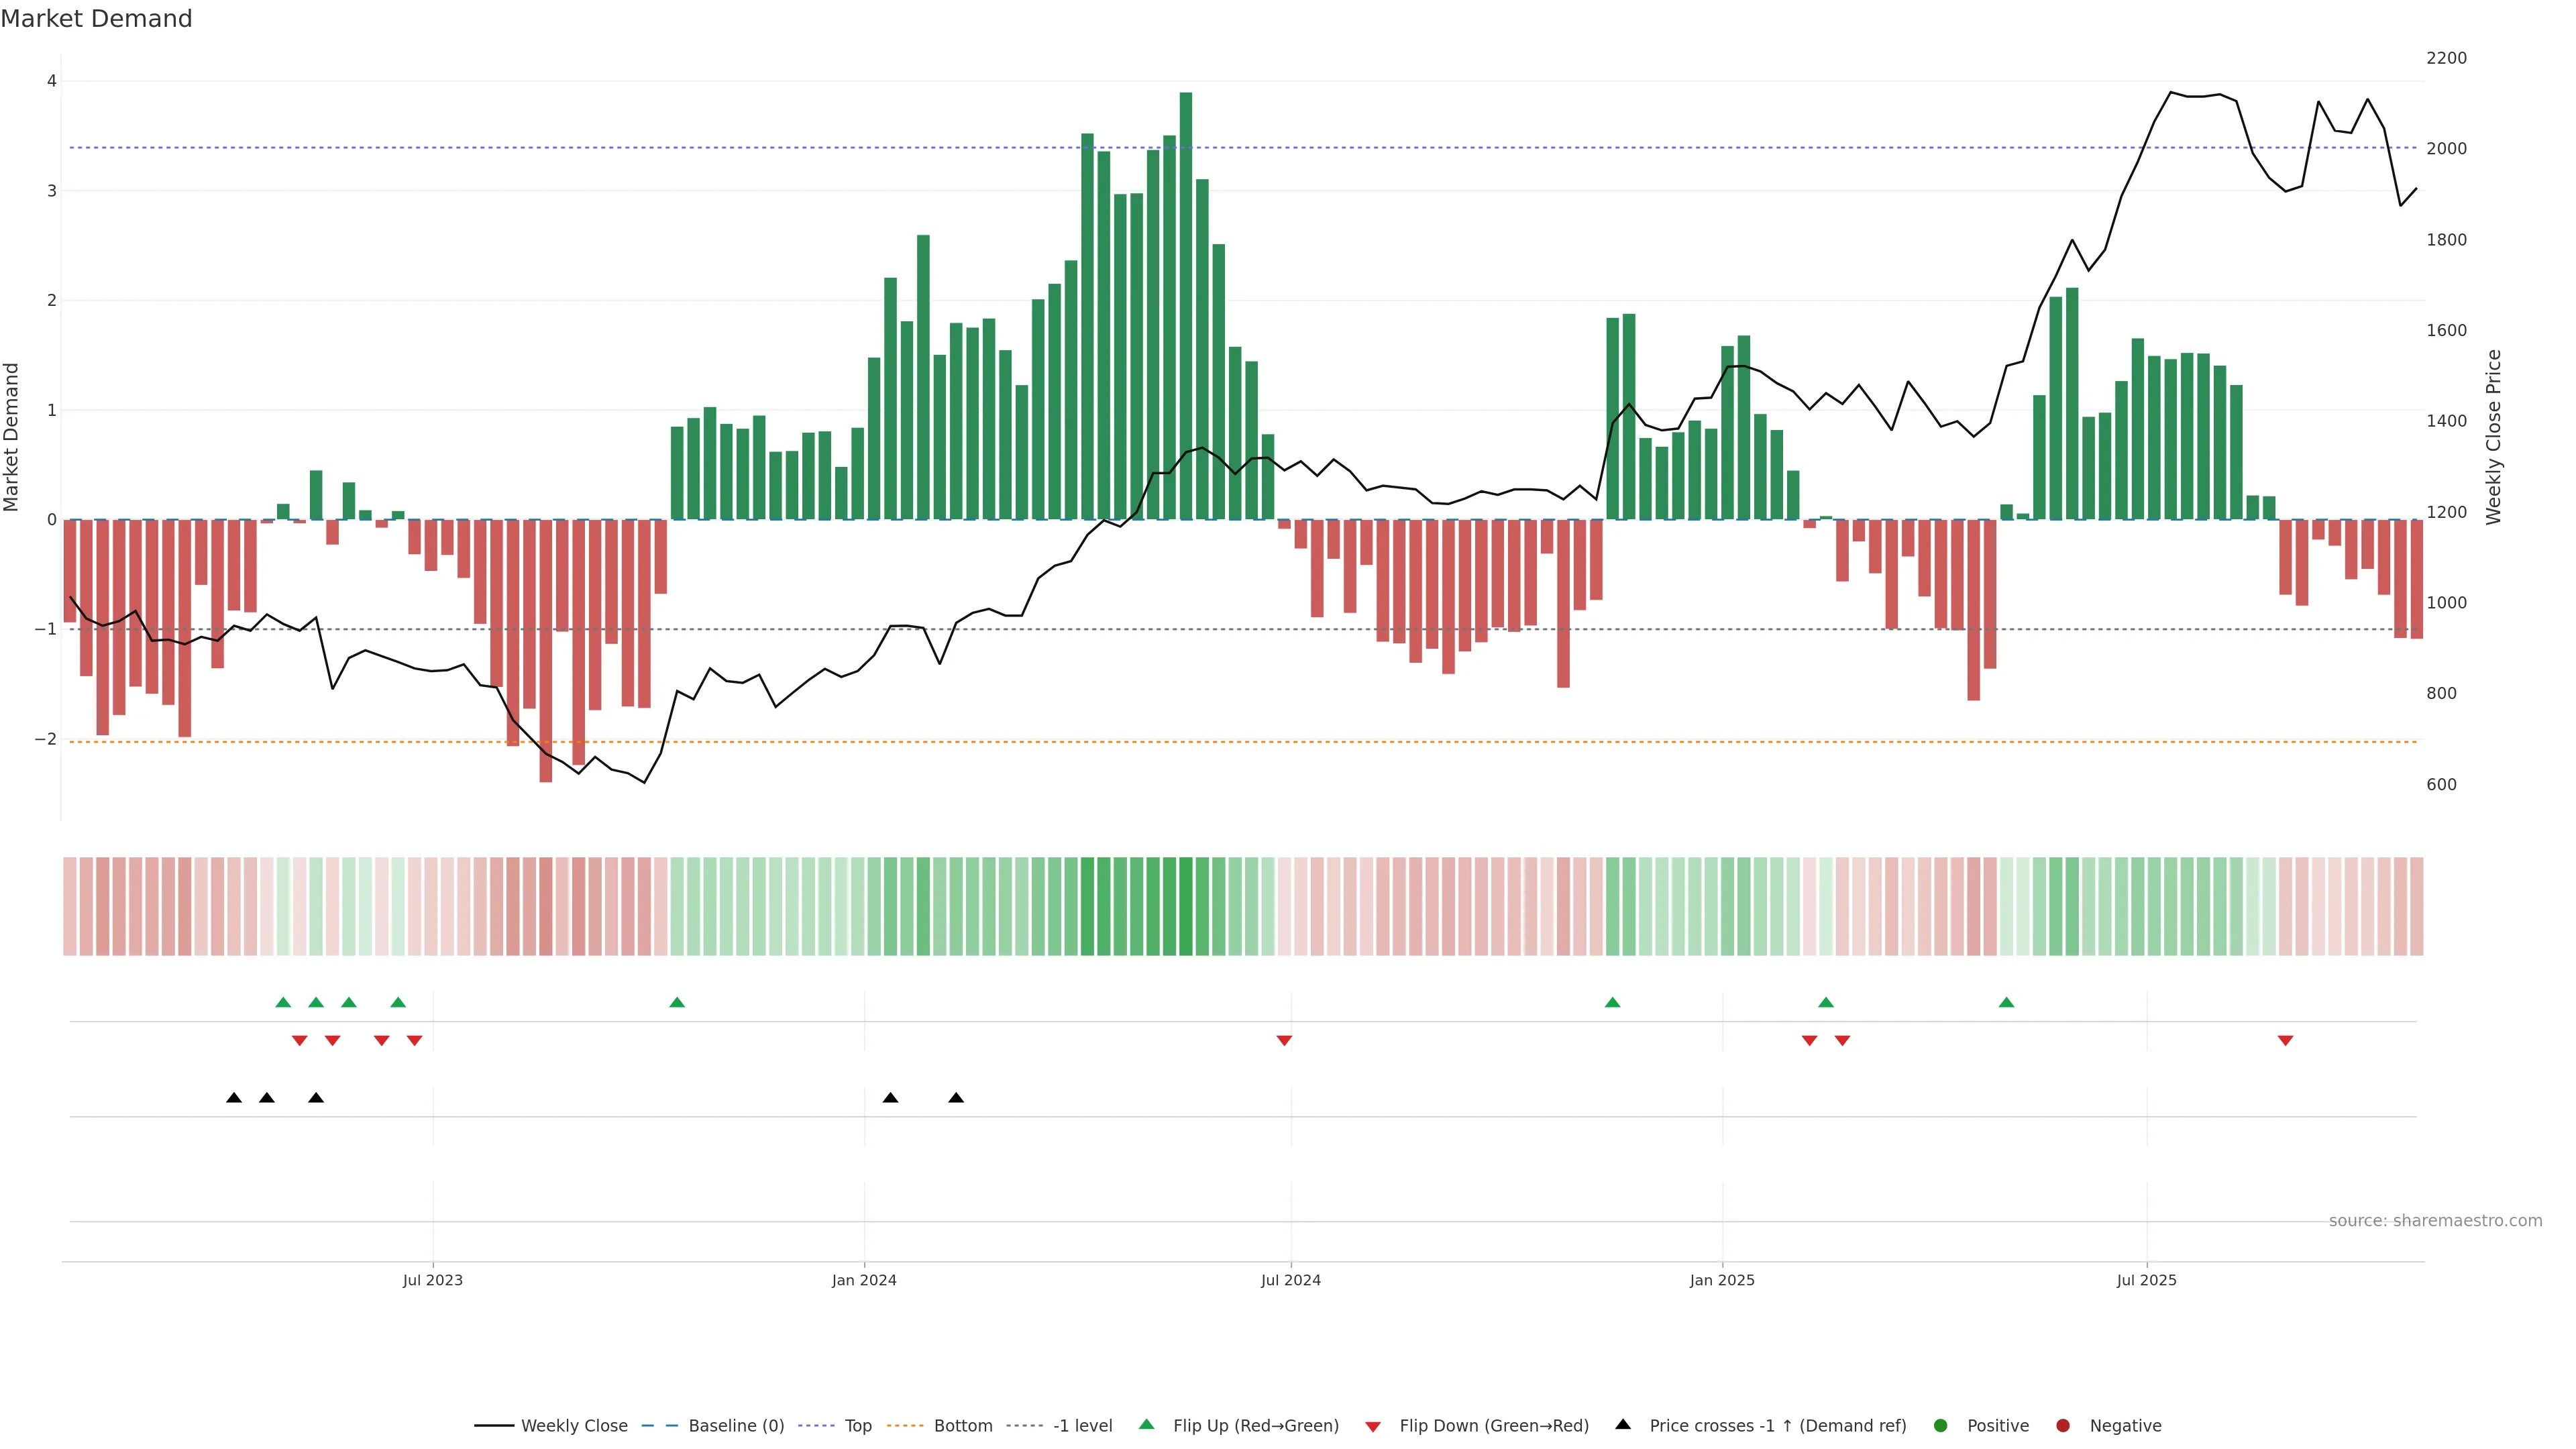
Task: Click the black Price crosses -1 legend icon
Action: (1623, 1425)
